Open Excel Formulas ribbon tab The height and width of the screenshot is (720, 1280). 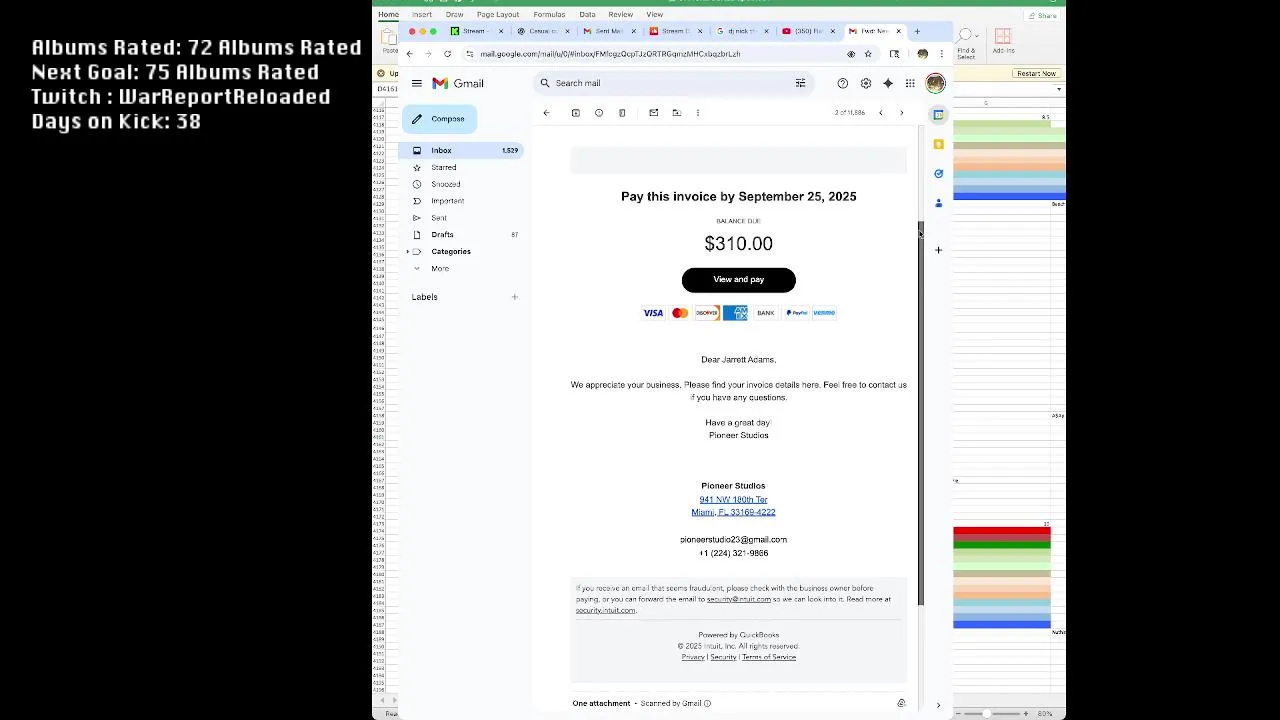pos(549,15)
